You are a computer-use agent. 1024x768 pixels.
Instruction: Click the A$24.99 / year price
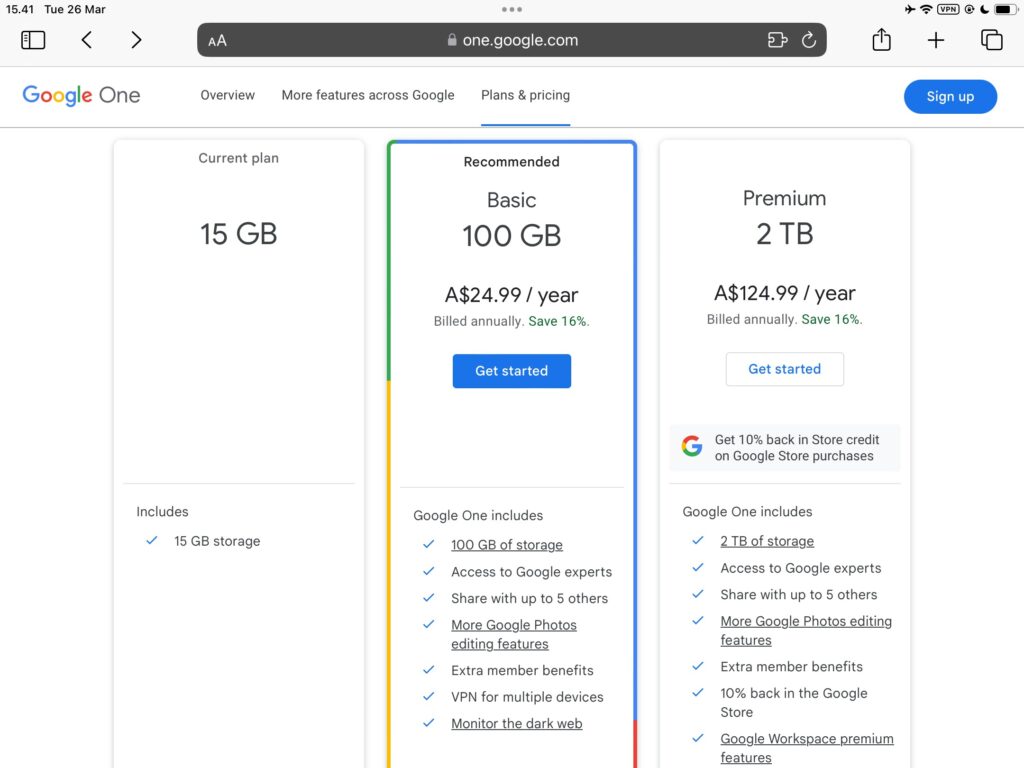pyautogui.click(x=511, y=295)
